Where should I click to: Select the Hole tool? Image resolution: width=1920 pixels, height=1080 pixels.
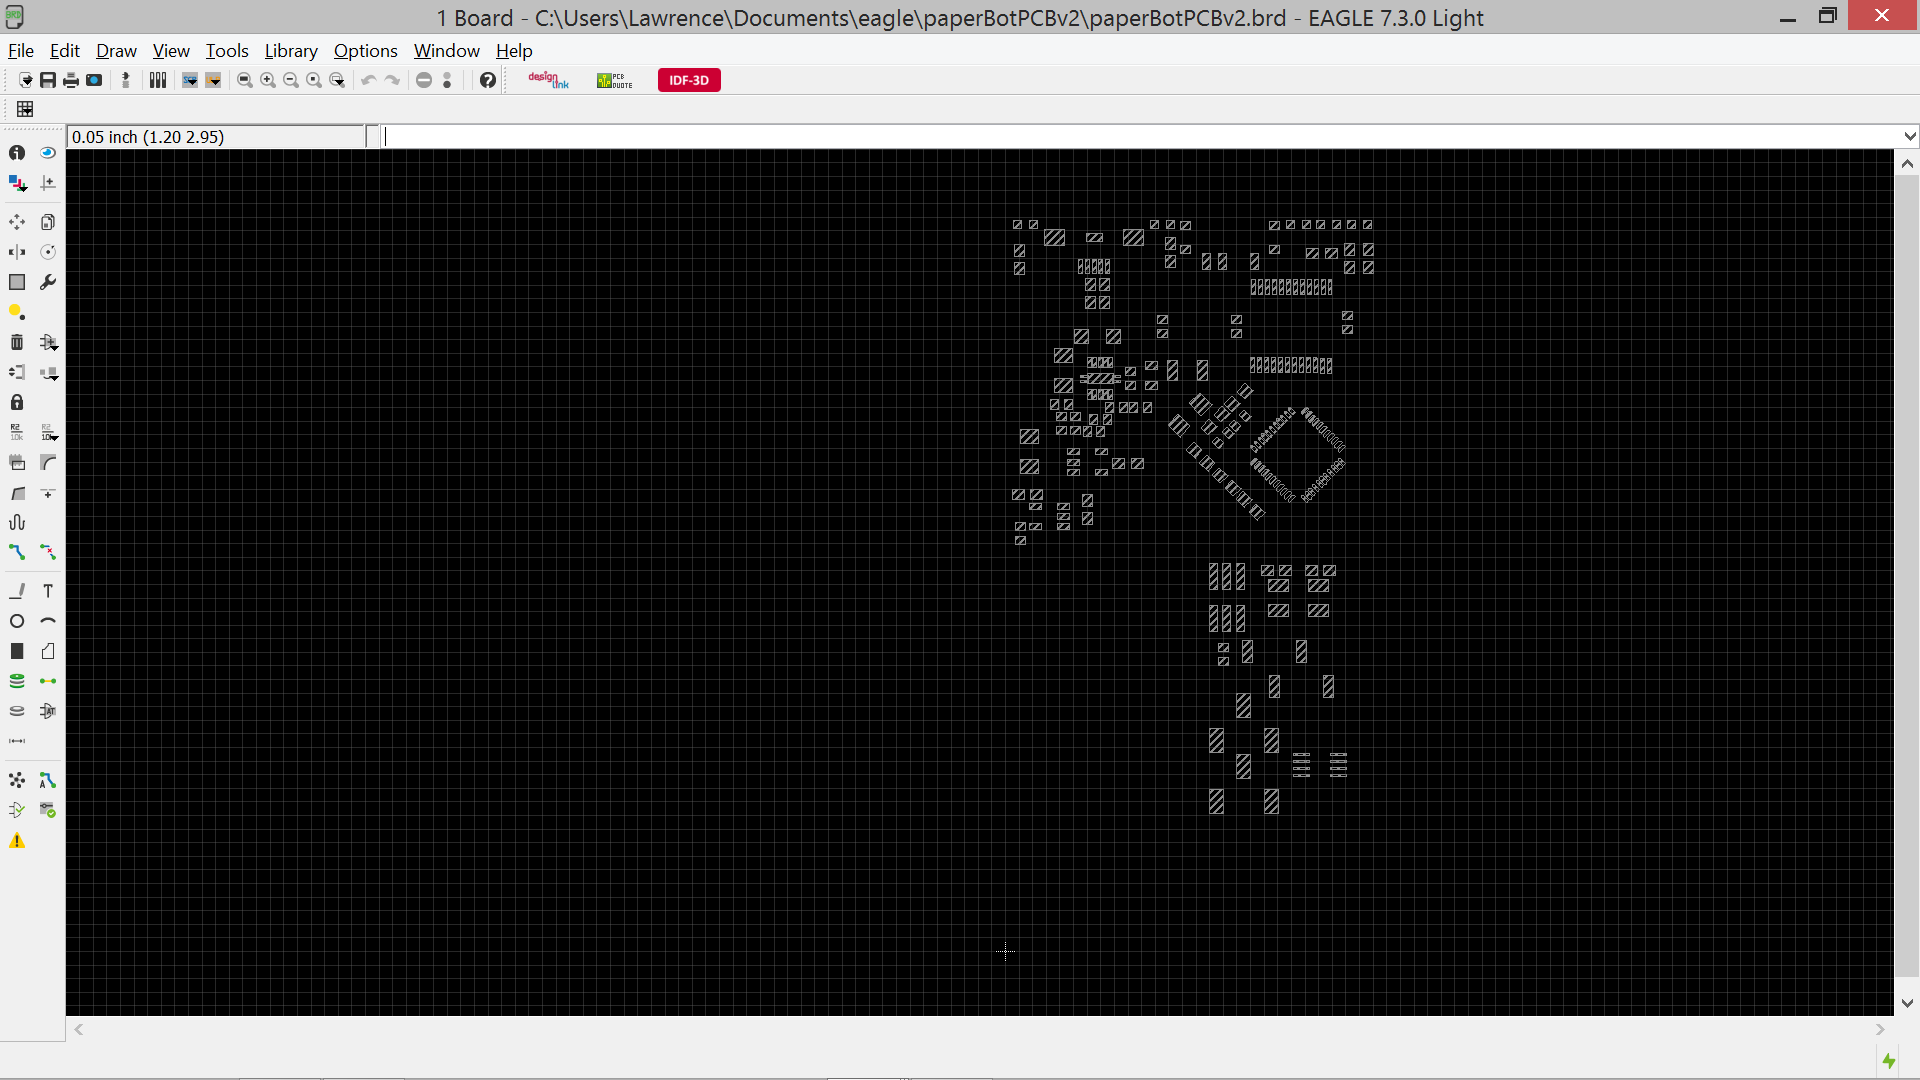[17, 711]
